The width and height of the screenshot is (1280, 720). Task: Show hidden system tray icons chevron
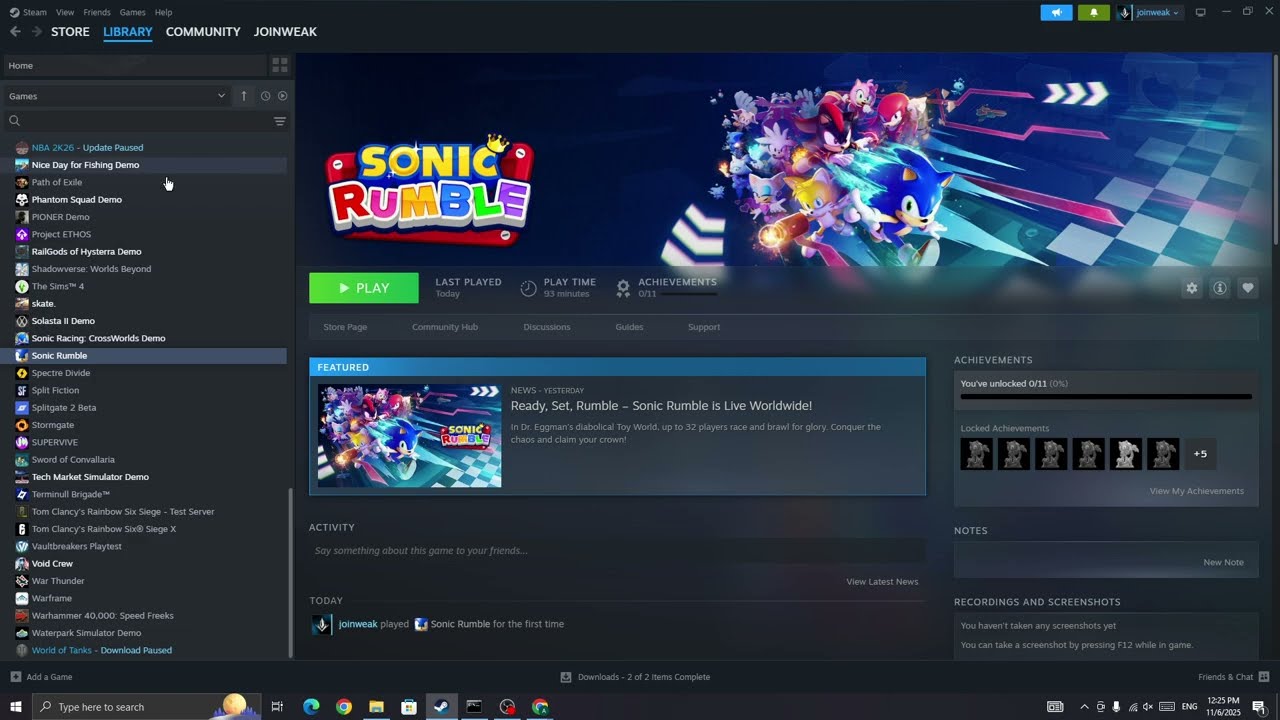click(1084, 707)
